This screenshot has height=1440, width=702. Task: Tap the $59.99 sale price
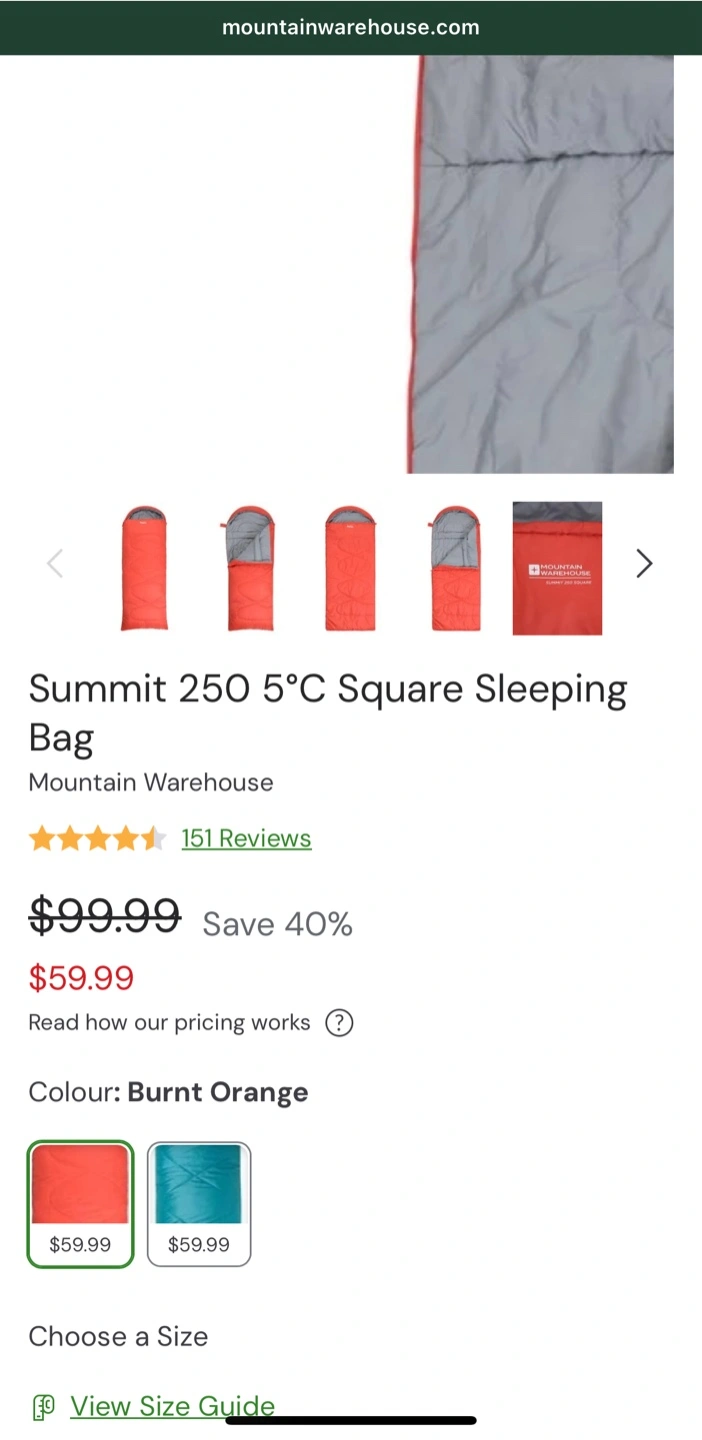(81, 978)
